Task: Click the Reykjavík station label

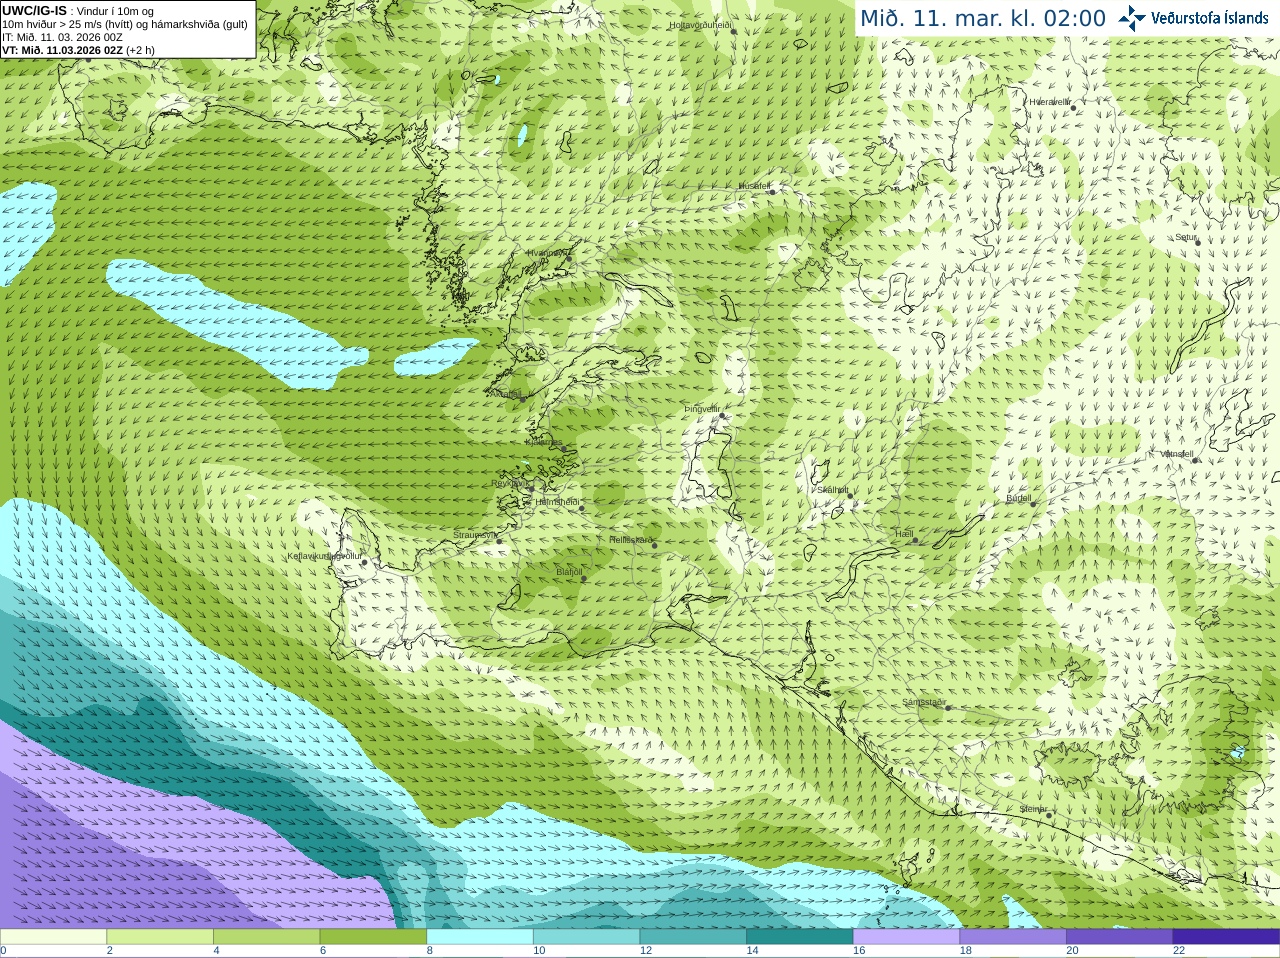Action: [508, 483]
